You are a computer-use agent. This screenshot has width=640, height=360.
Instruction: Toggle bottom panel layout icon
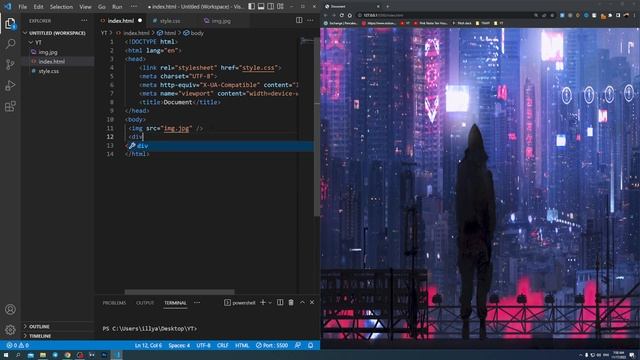pos(261,7)
